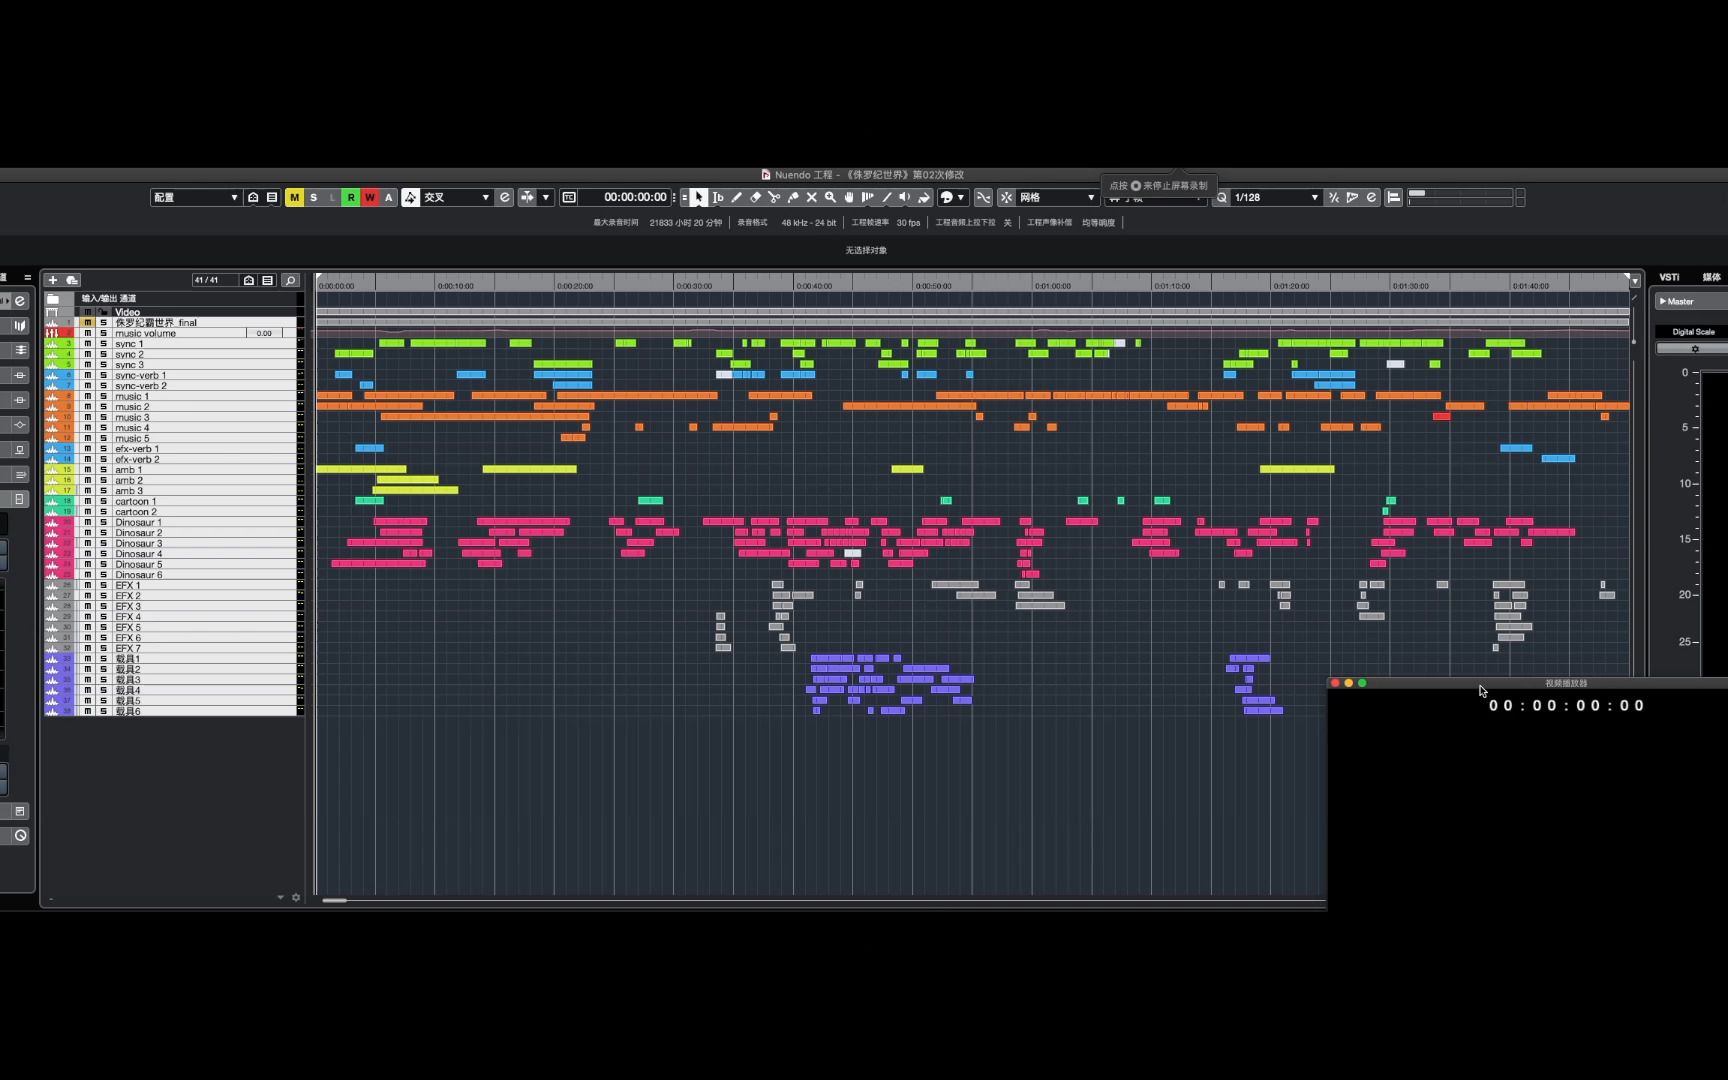The width and height of the screenshot is (1728, 1080).
Task: Open the ruler display format arrow
Action: pyautogui.click(x=1635, y=282)
